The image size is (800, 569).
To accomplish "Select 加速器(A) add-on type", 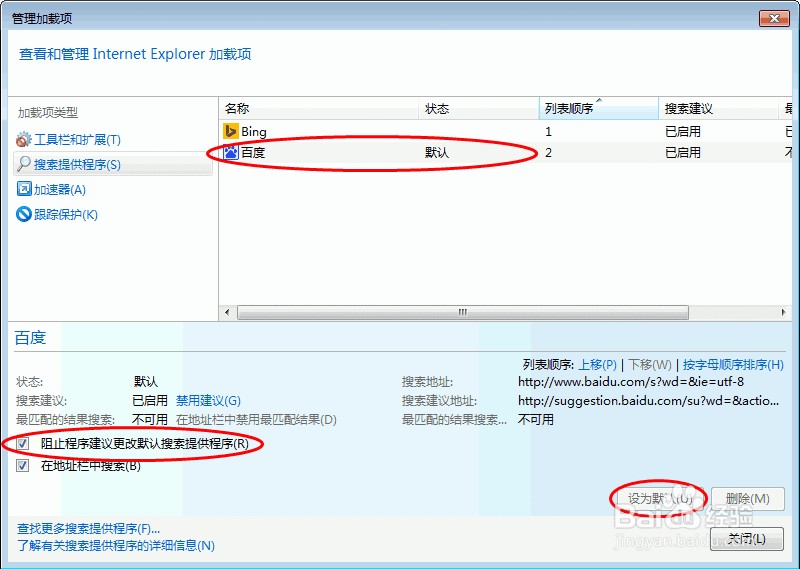I will tap(60, 189).
